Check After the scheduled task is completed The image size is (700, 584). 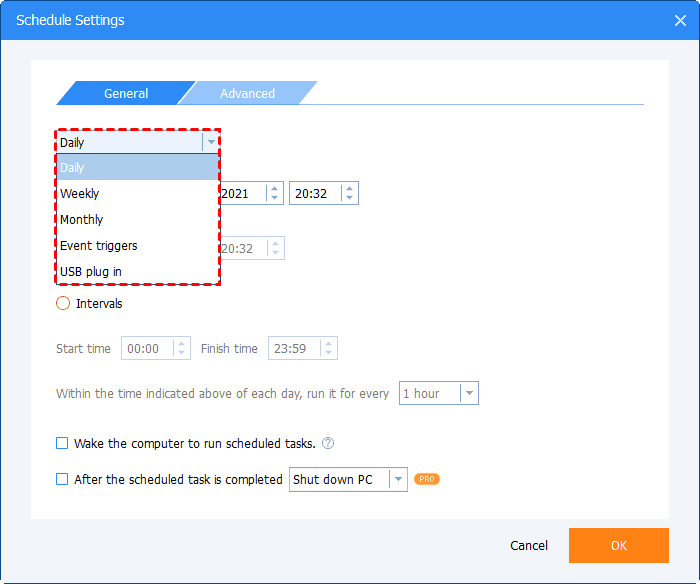coord(62,480)
